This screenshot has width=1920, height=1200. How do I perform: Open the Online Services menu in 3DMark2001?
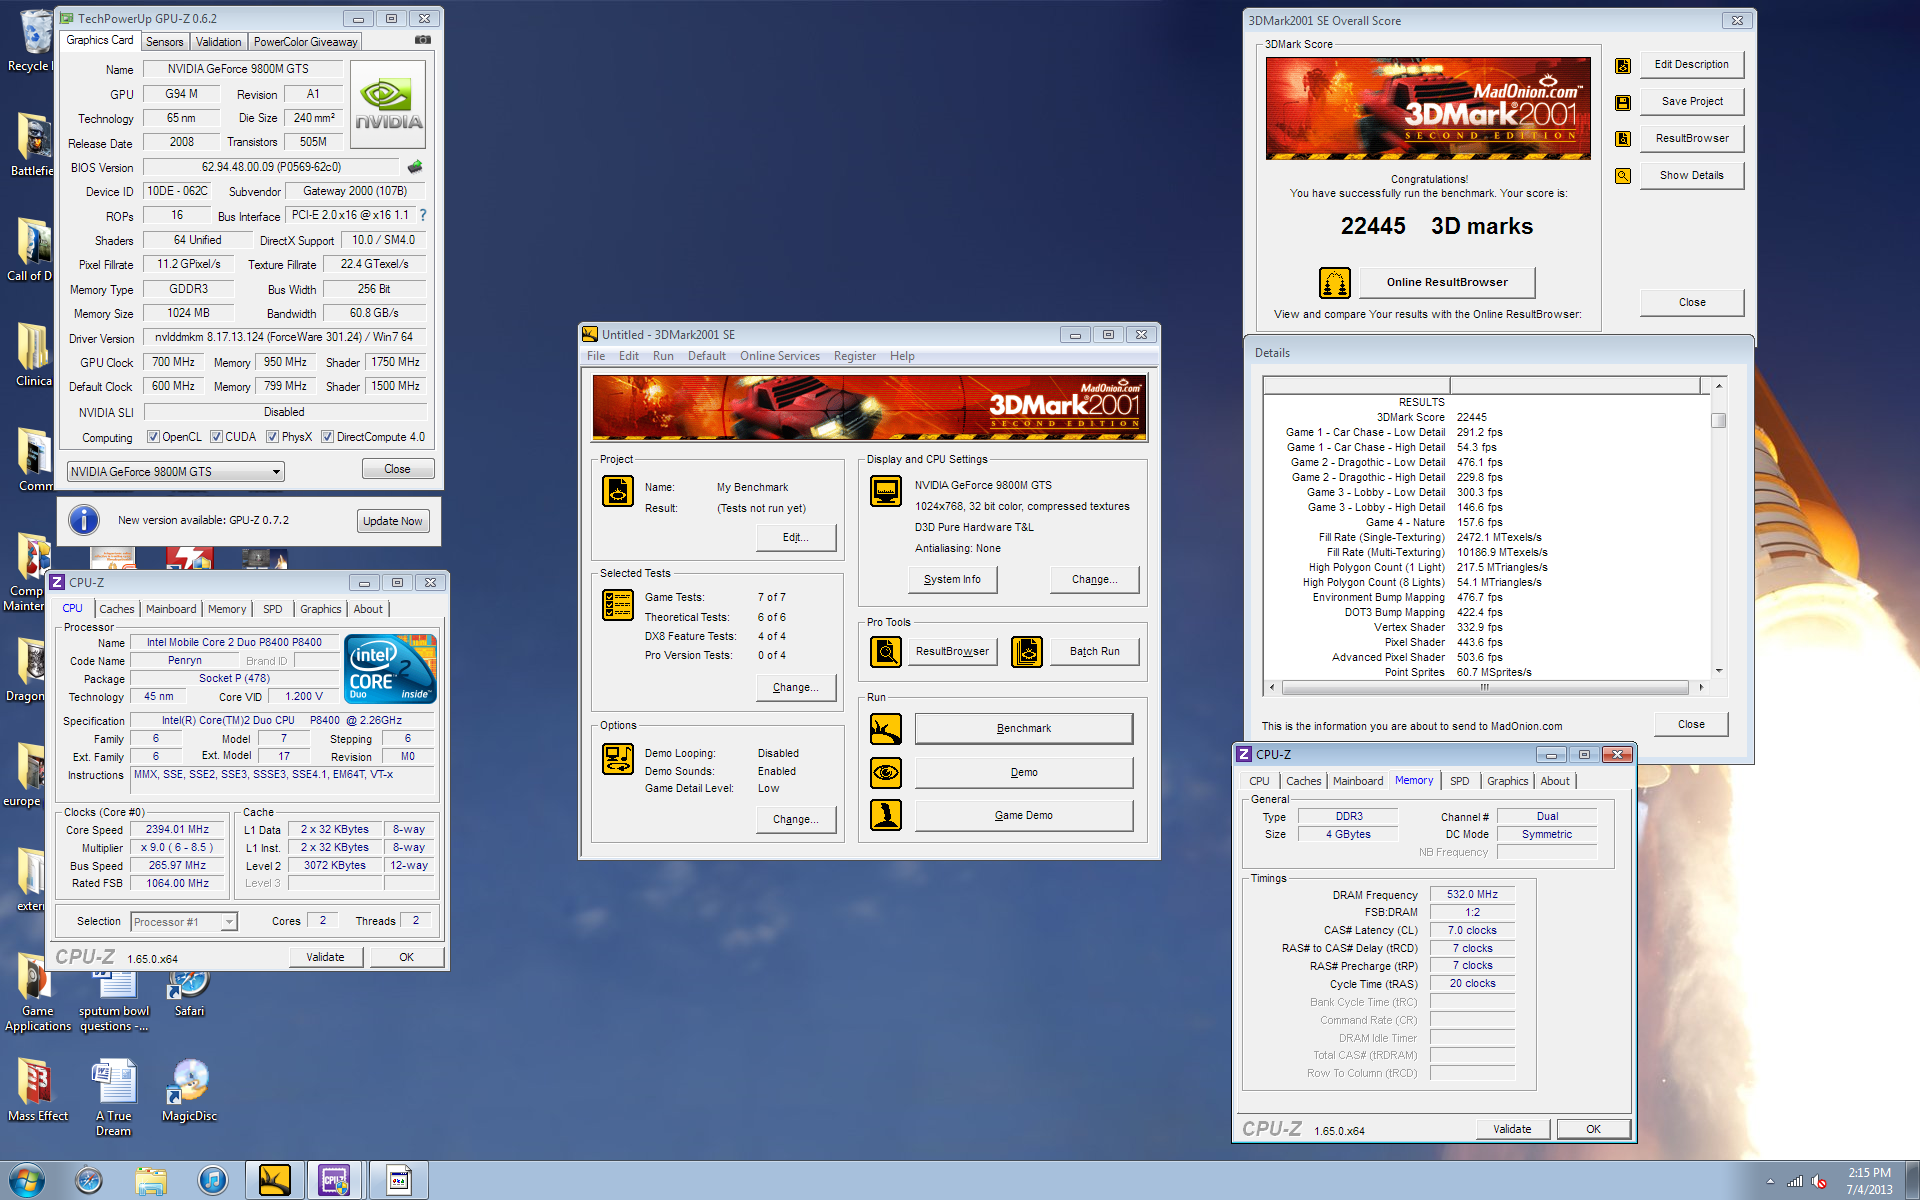[x=779, y=356]
